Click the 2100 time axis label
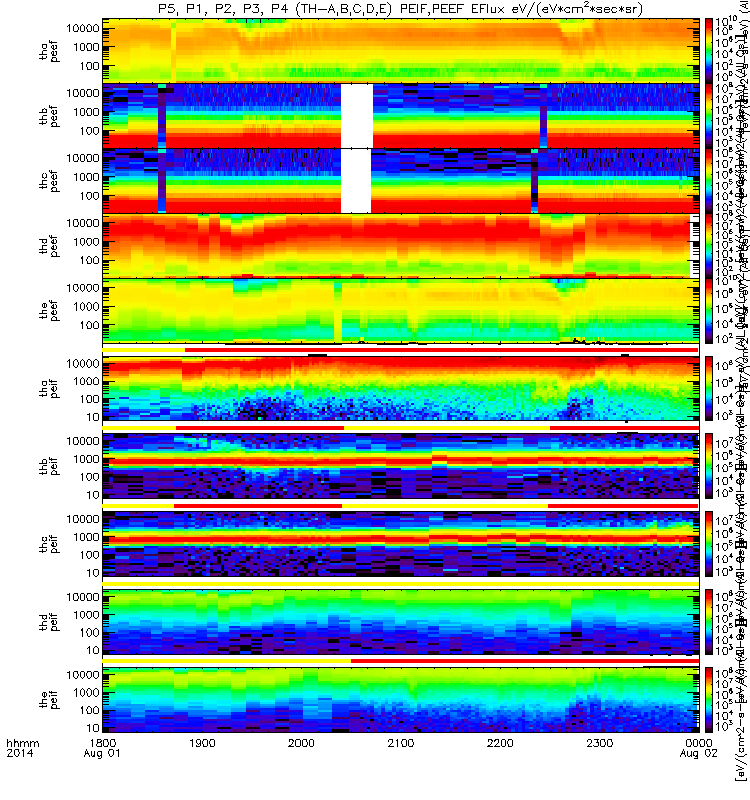 [401, 743]
